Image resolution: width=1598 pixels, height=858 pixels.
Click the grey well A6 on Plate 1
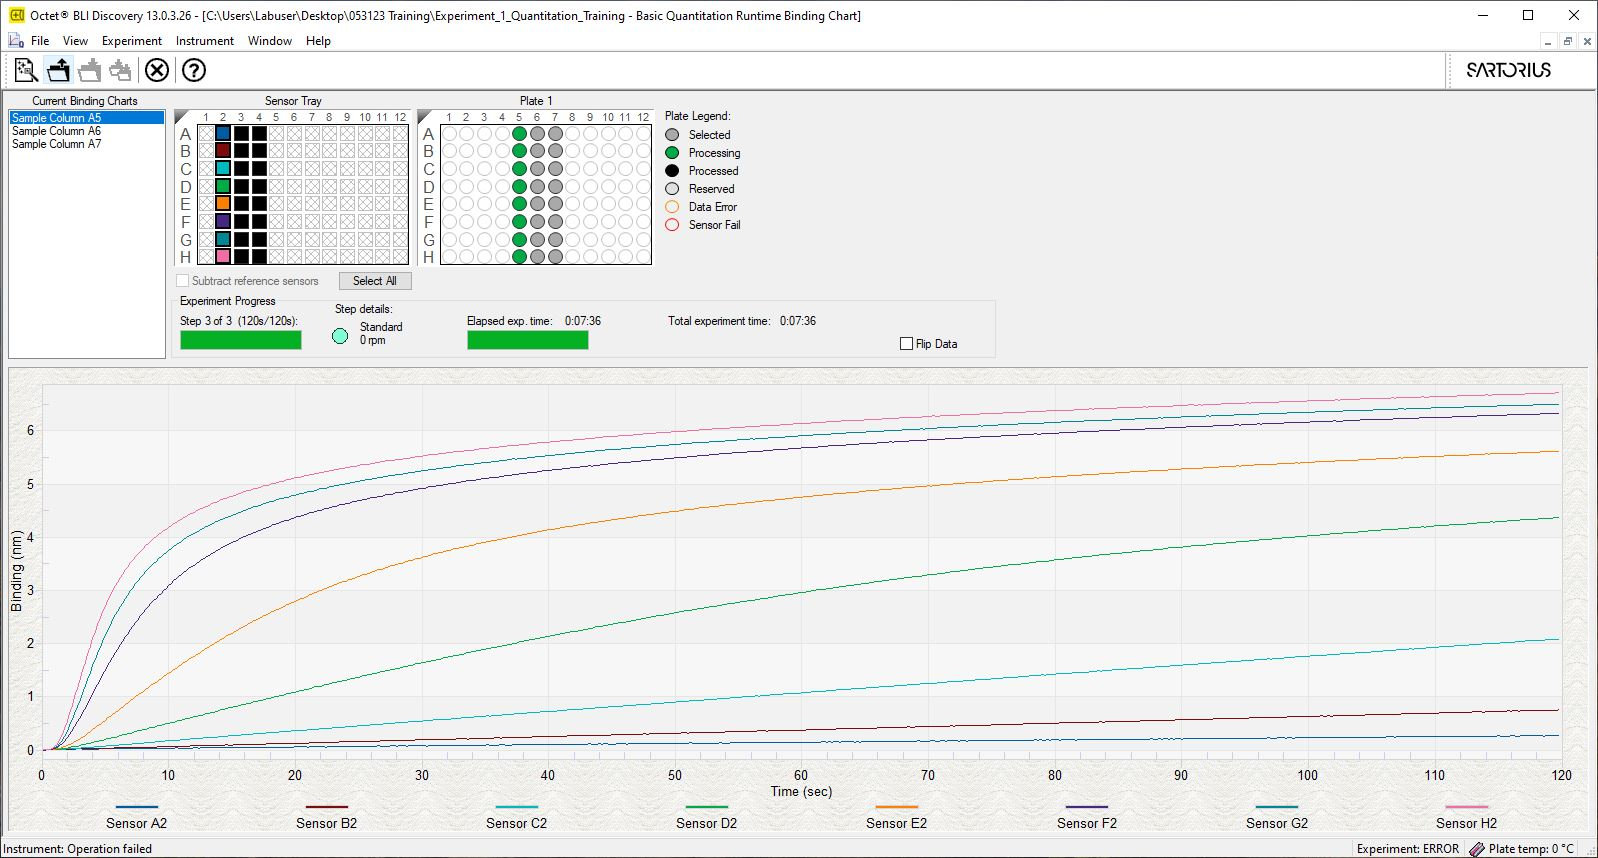(x=537, y=133)
